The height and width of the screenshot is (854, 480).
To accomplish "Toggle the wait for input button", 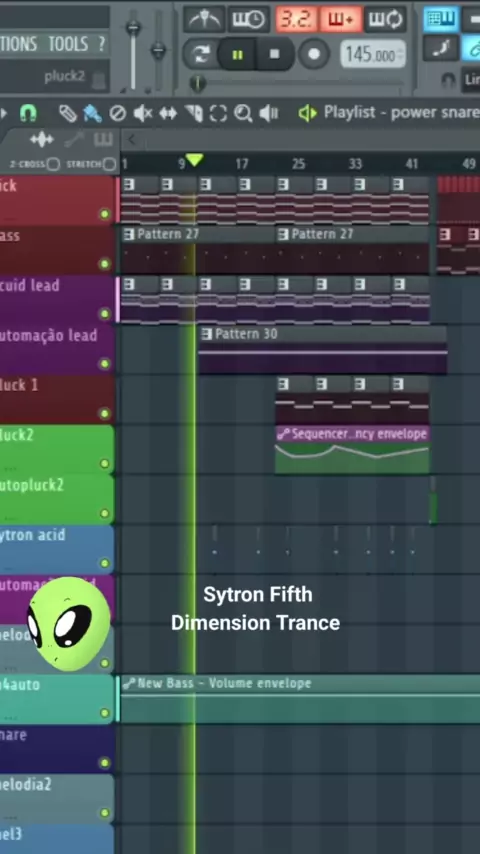I will [x=248, y=20].
